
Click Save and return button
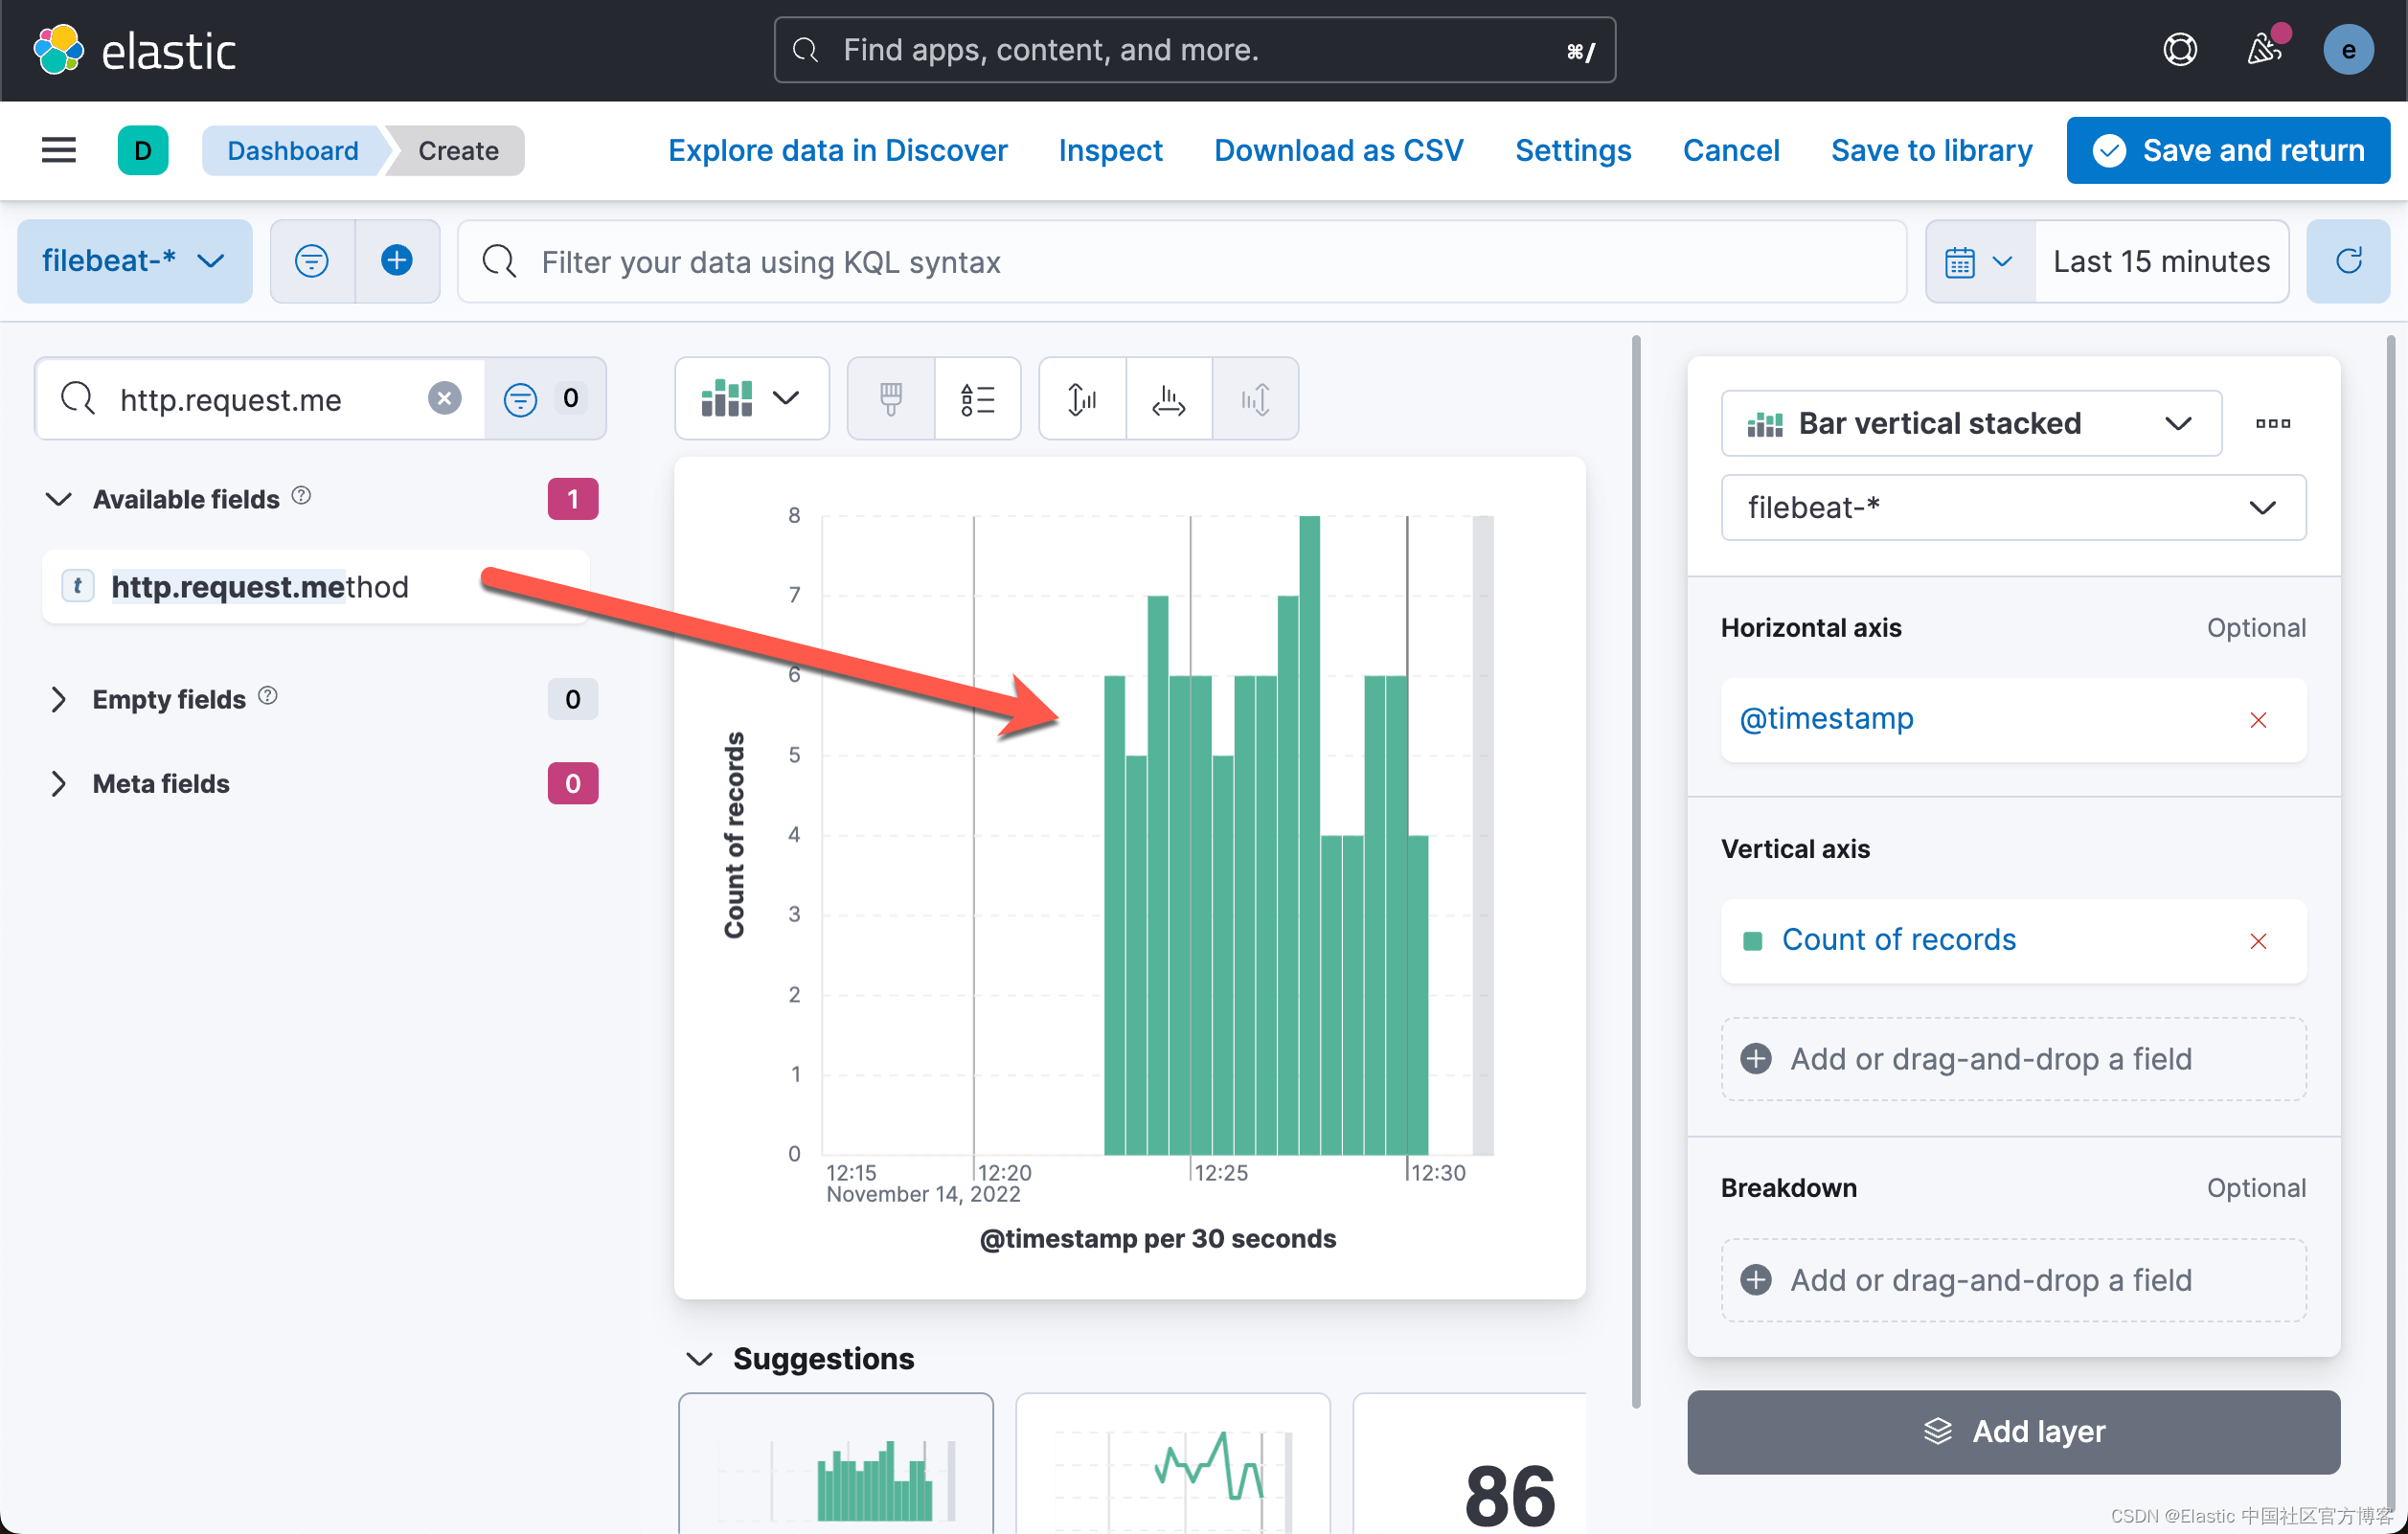(x=2227, y=150)
